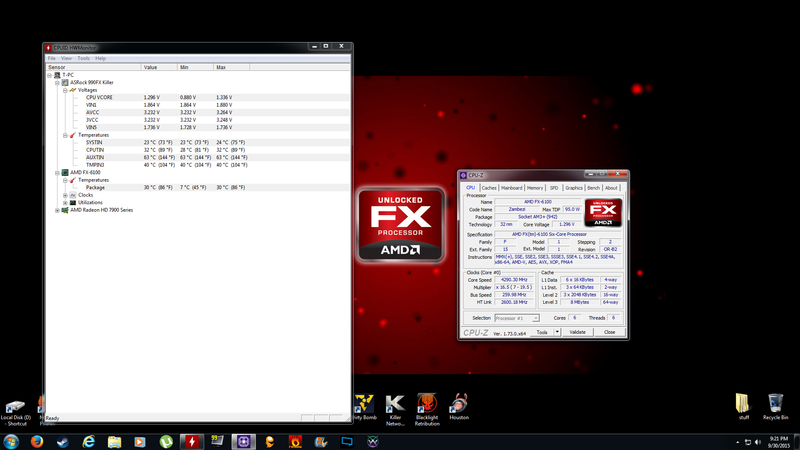Open the Windows Start button
The width and height of the screenshot is (800, 450).
[11, 441]
